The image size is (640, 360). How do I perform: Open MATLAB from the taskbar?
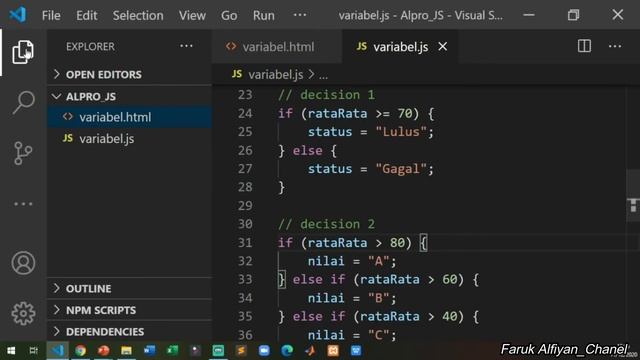(x=310, y=351)
